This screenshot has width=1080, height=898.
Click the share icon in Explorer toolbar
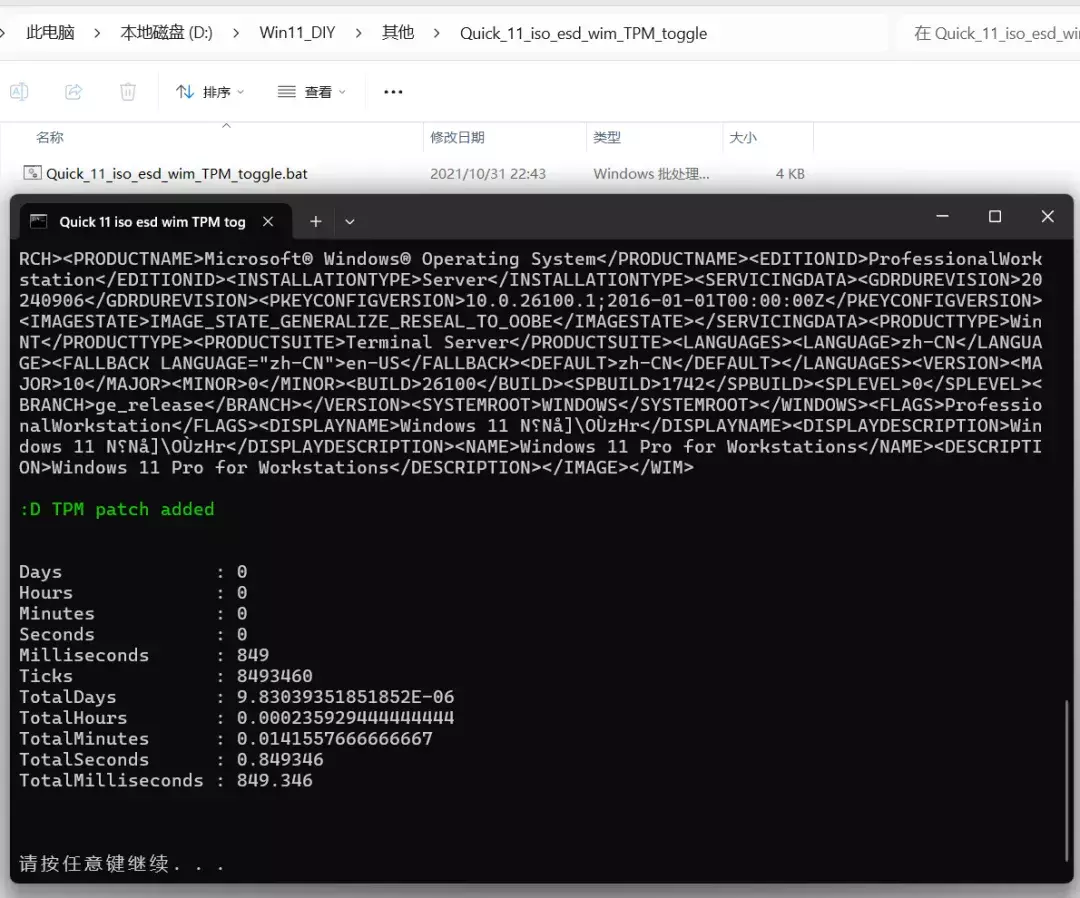(x=74, y=92)
